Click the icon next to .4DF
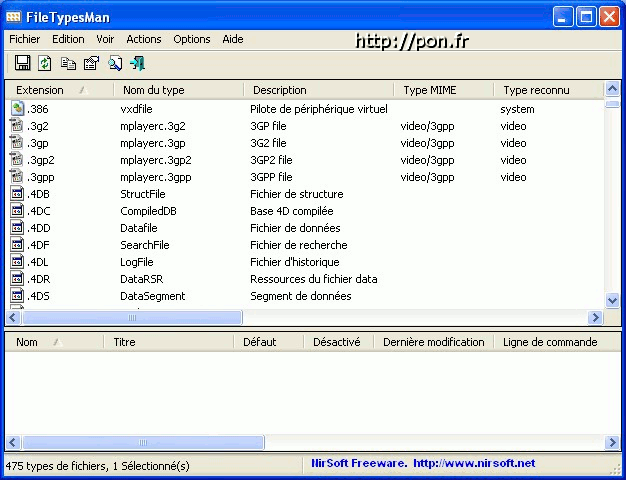The width and height of the screenshot is (626, 480). coord(17,244)
